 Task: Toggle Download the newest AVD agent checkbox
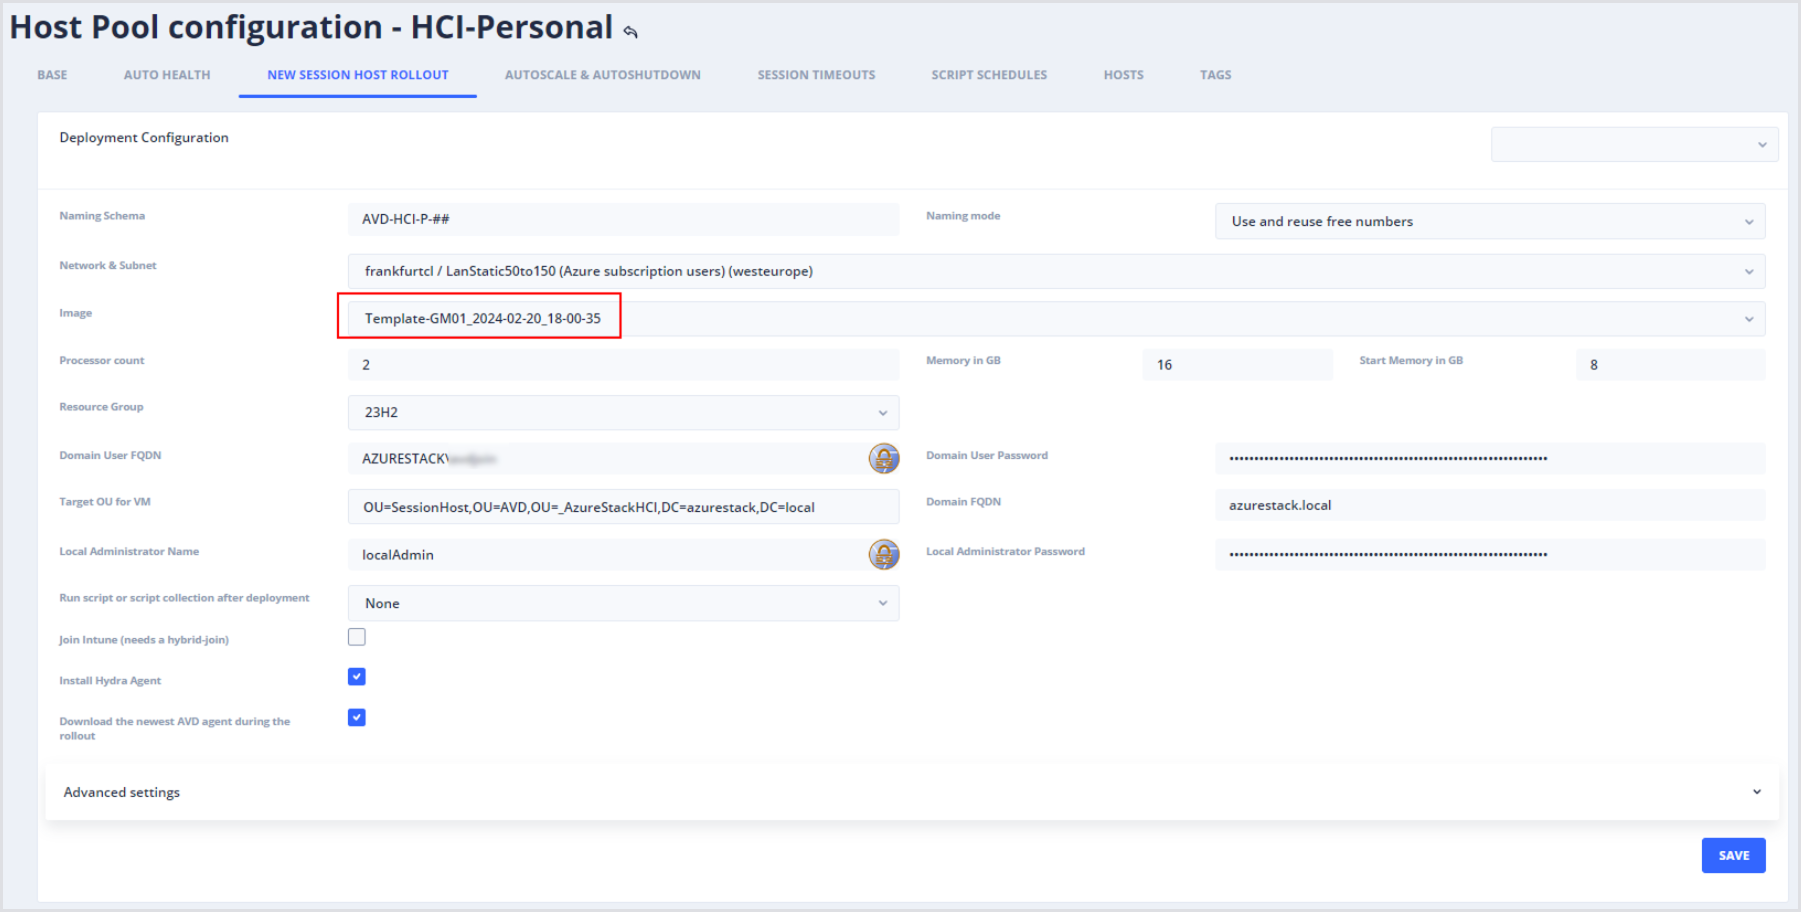pos(357,718)
